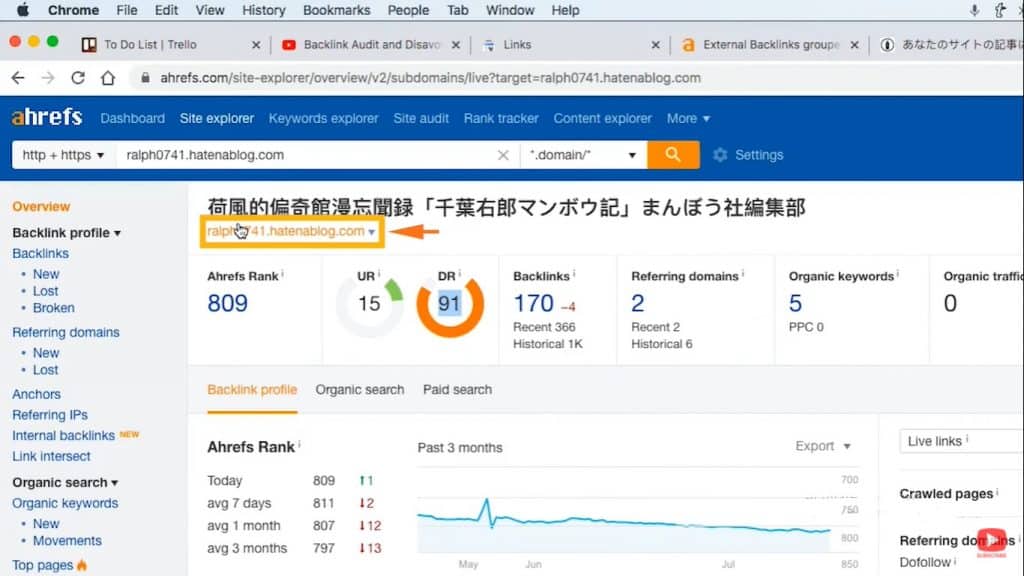
Task: Click the info icon beside Referring domains metric
Action: click(743, 274)
